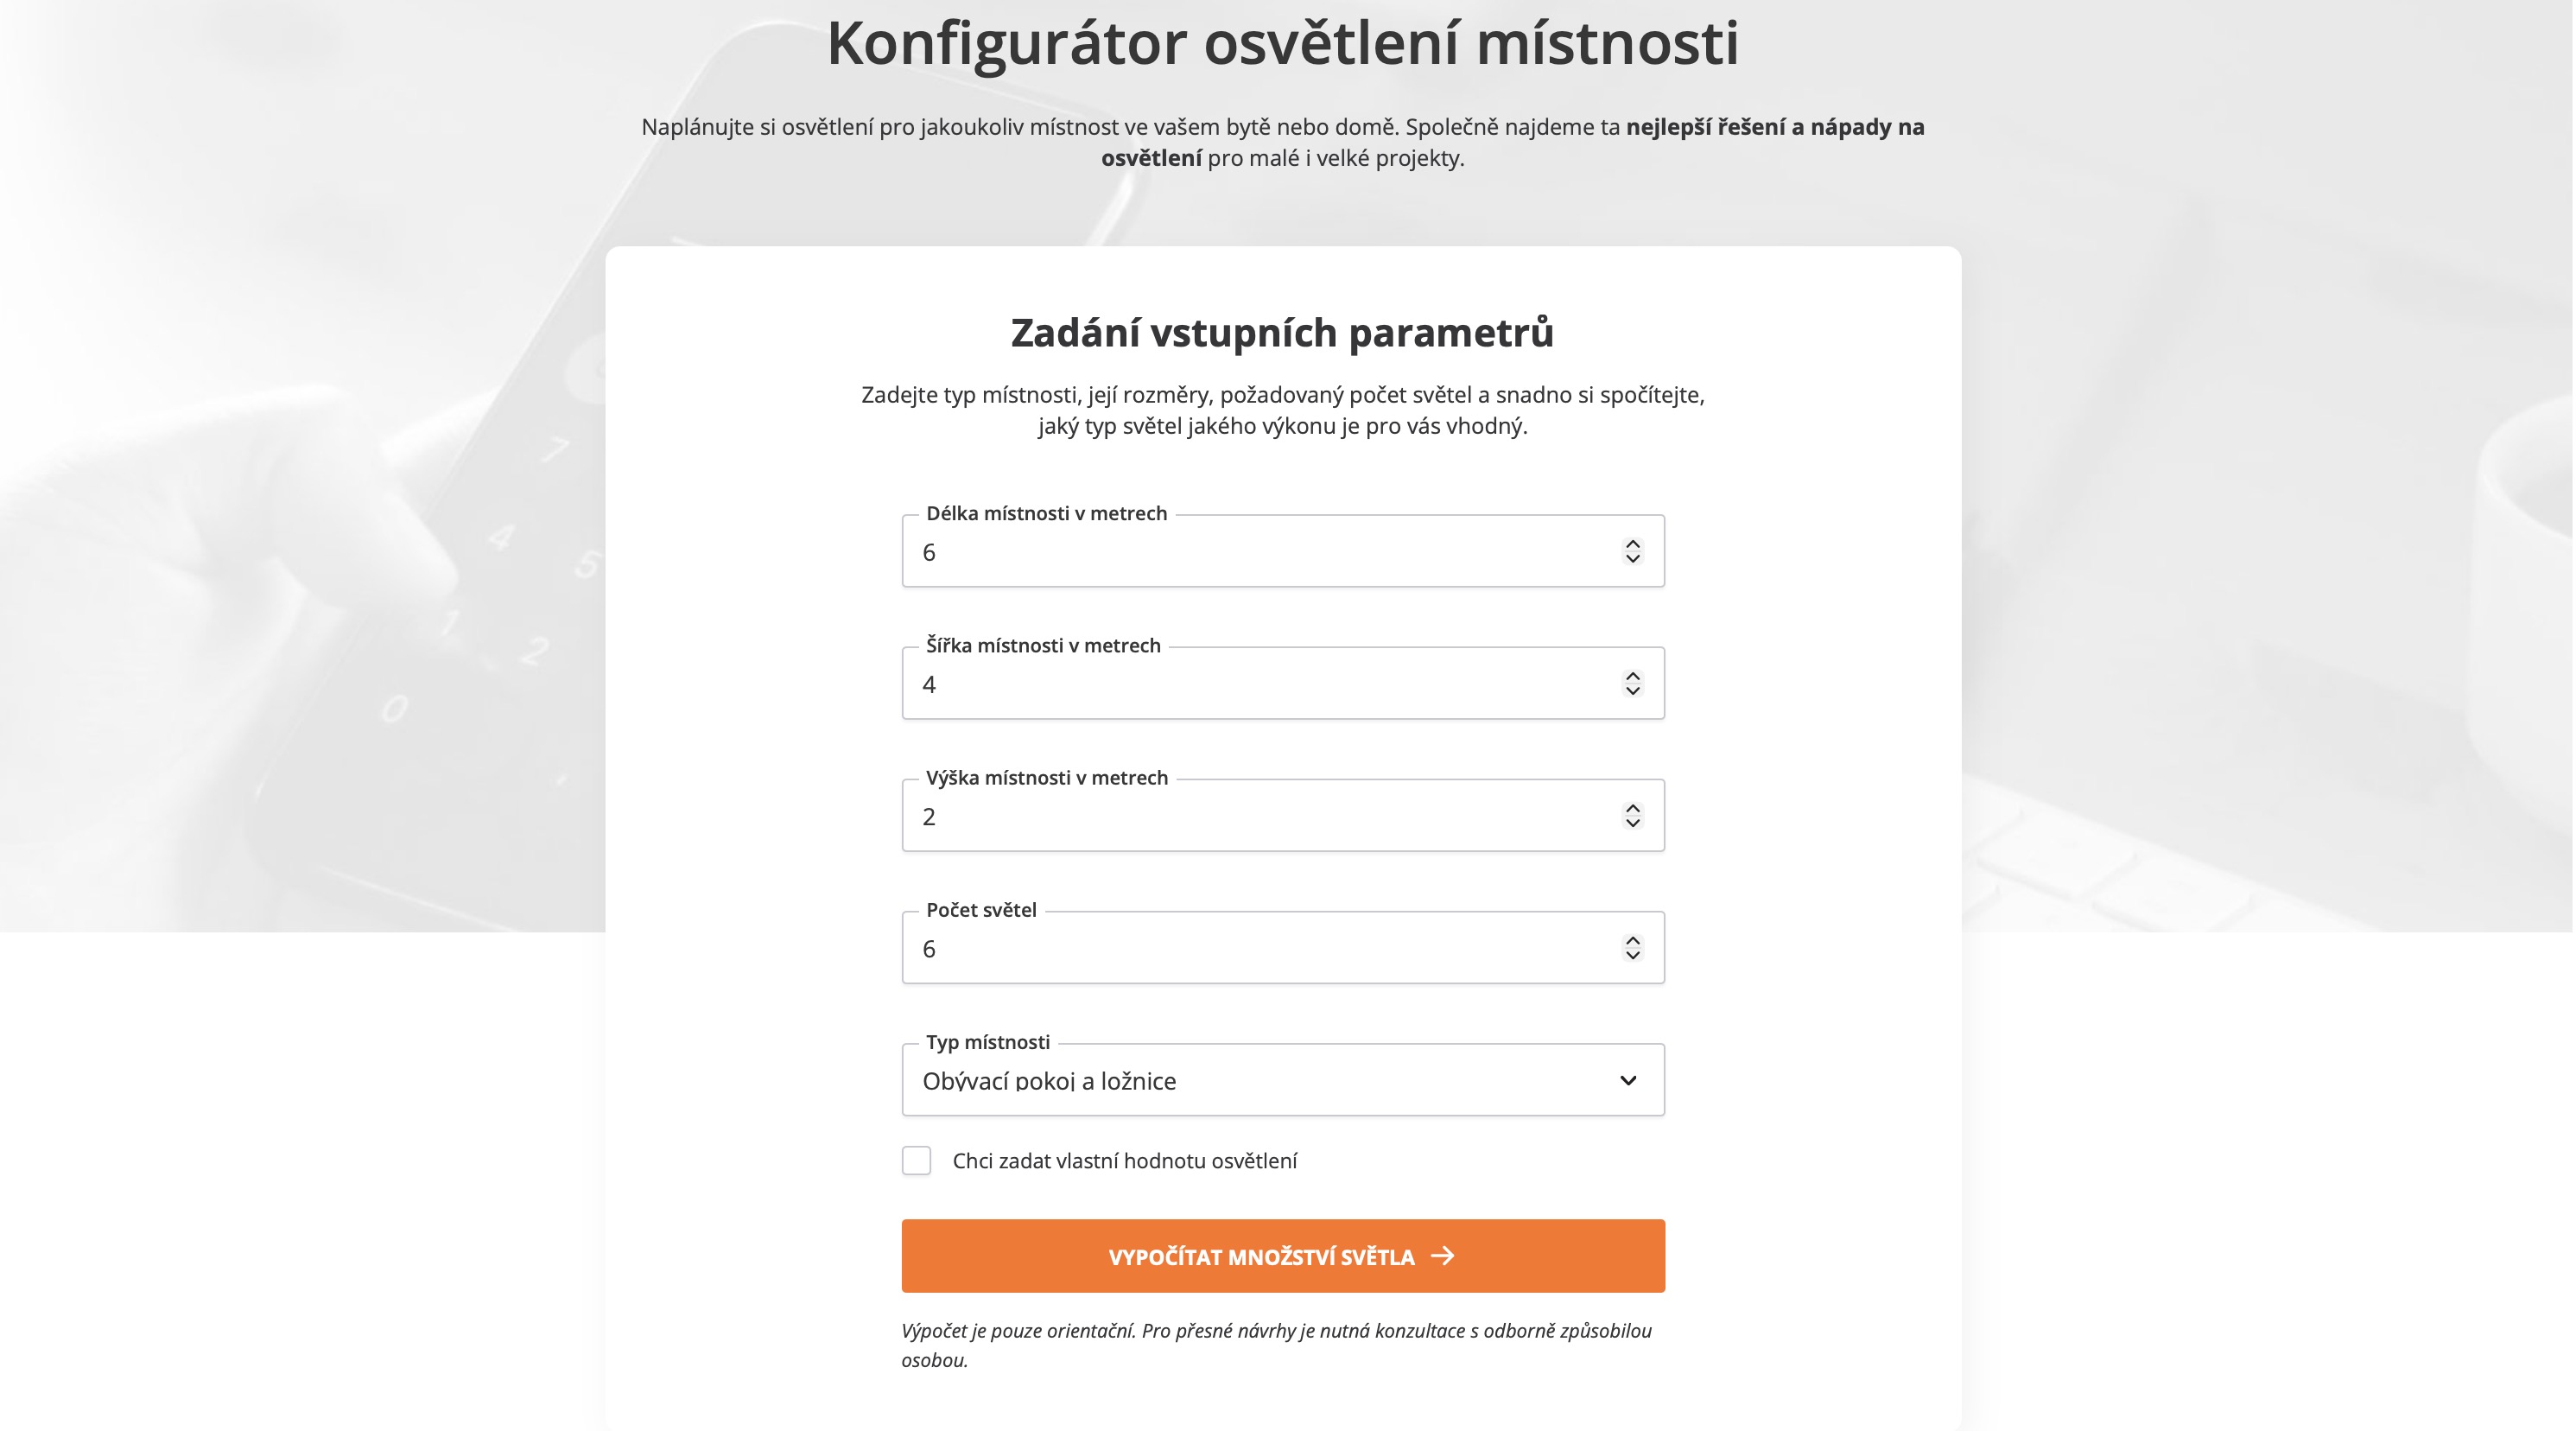Click the 'Chci zadat vlastní hodnotu osvětlení' label text
The image size is (2576, 1431).
[x=1124, y=1161]
